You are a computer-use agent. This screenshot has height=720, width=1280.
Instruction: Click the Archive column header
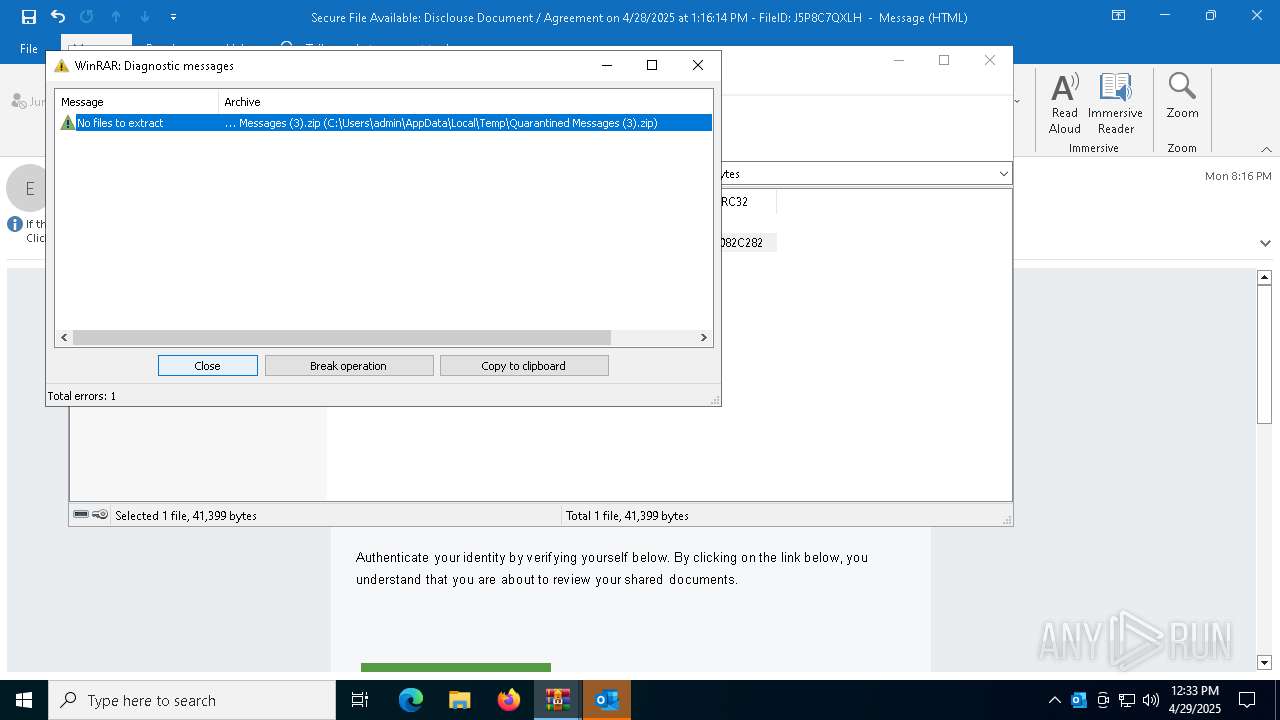pyautogui.click(x=465, y=102)
